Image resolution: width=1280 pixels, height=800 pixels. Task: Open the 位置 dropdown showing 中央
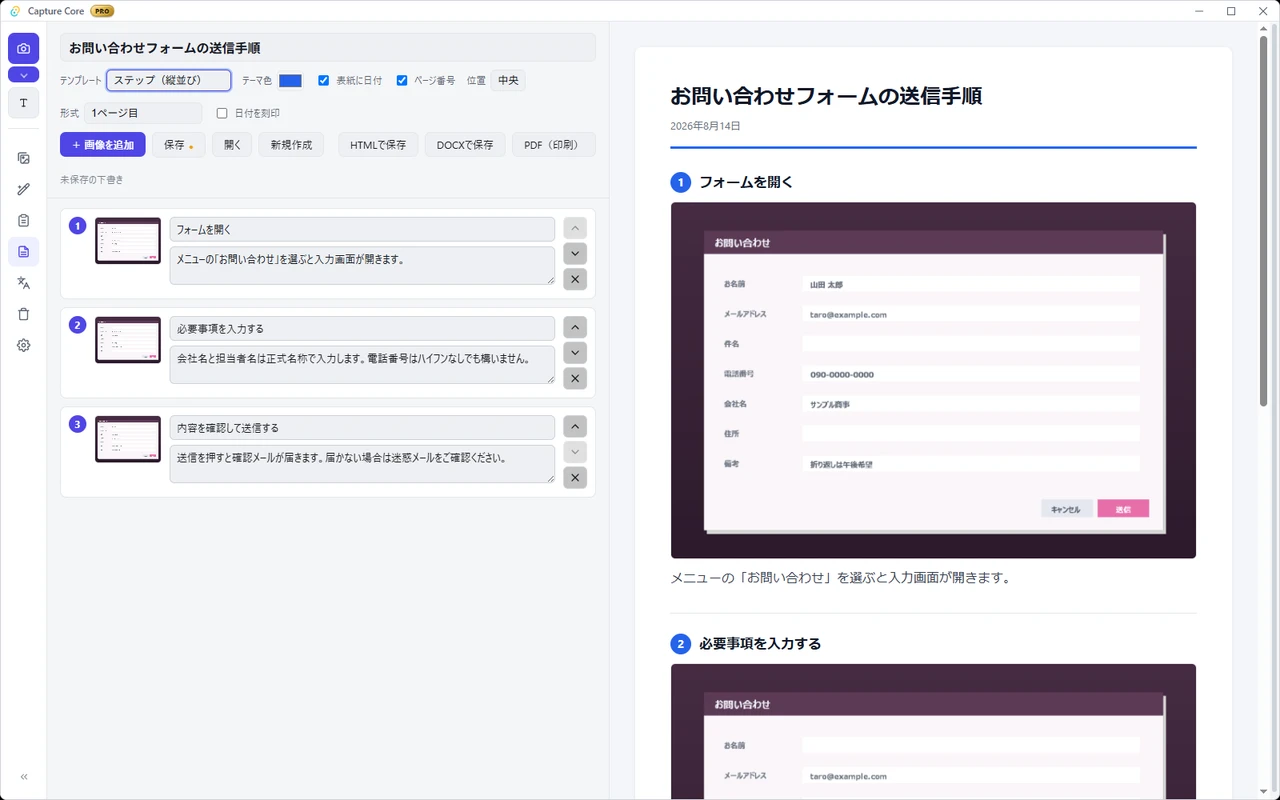pyautogui.click(x=508, y=80)
